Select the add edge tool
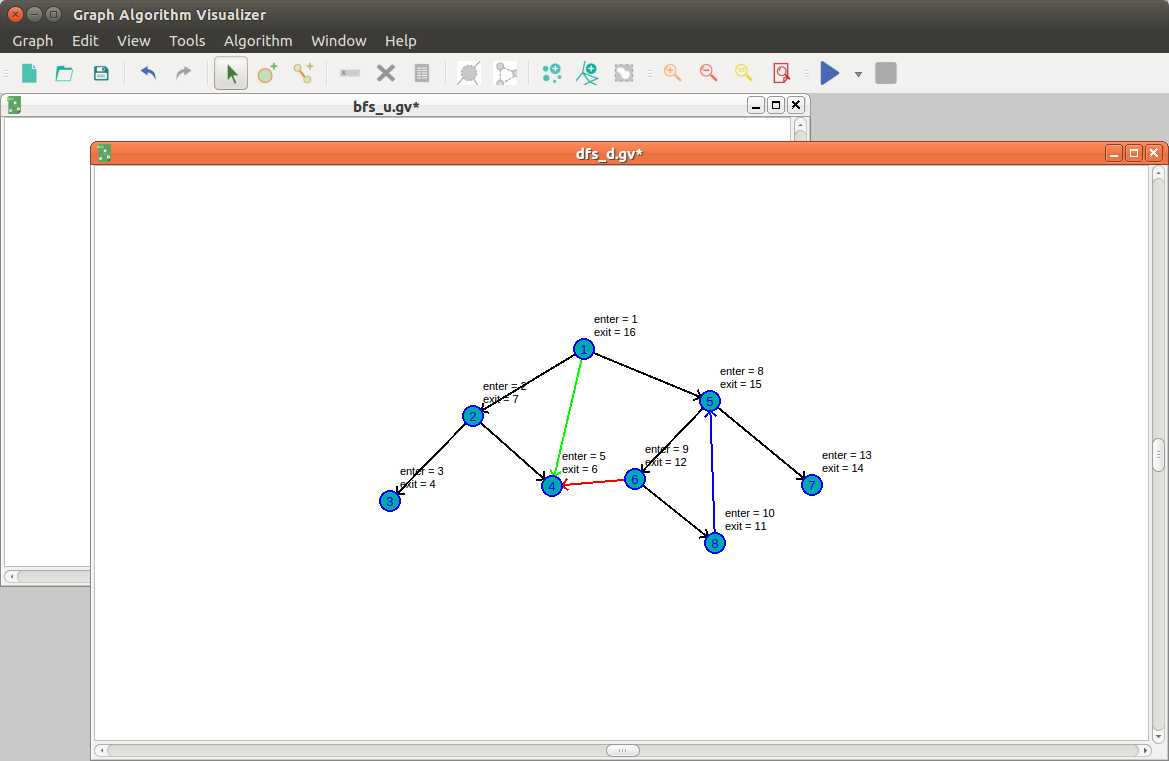1169x761 pixels. 303,73
